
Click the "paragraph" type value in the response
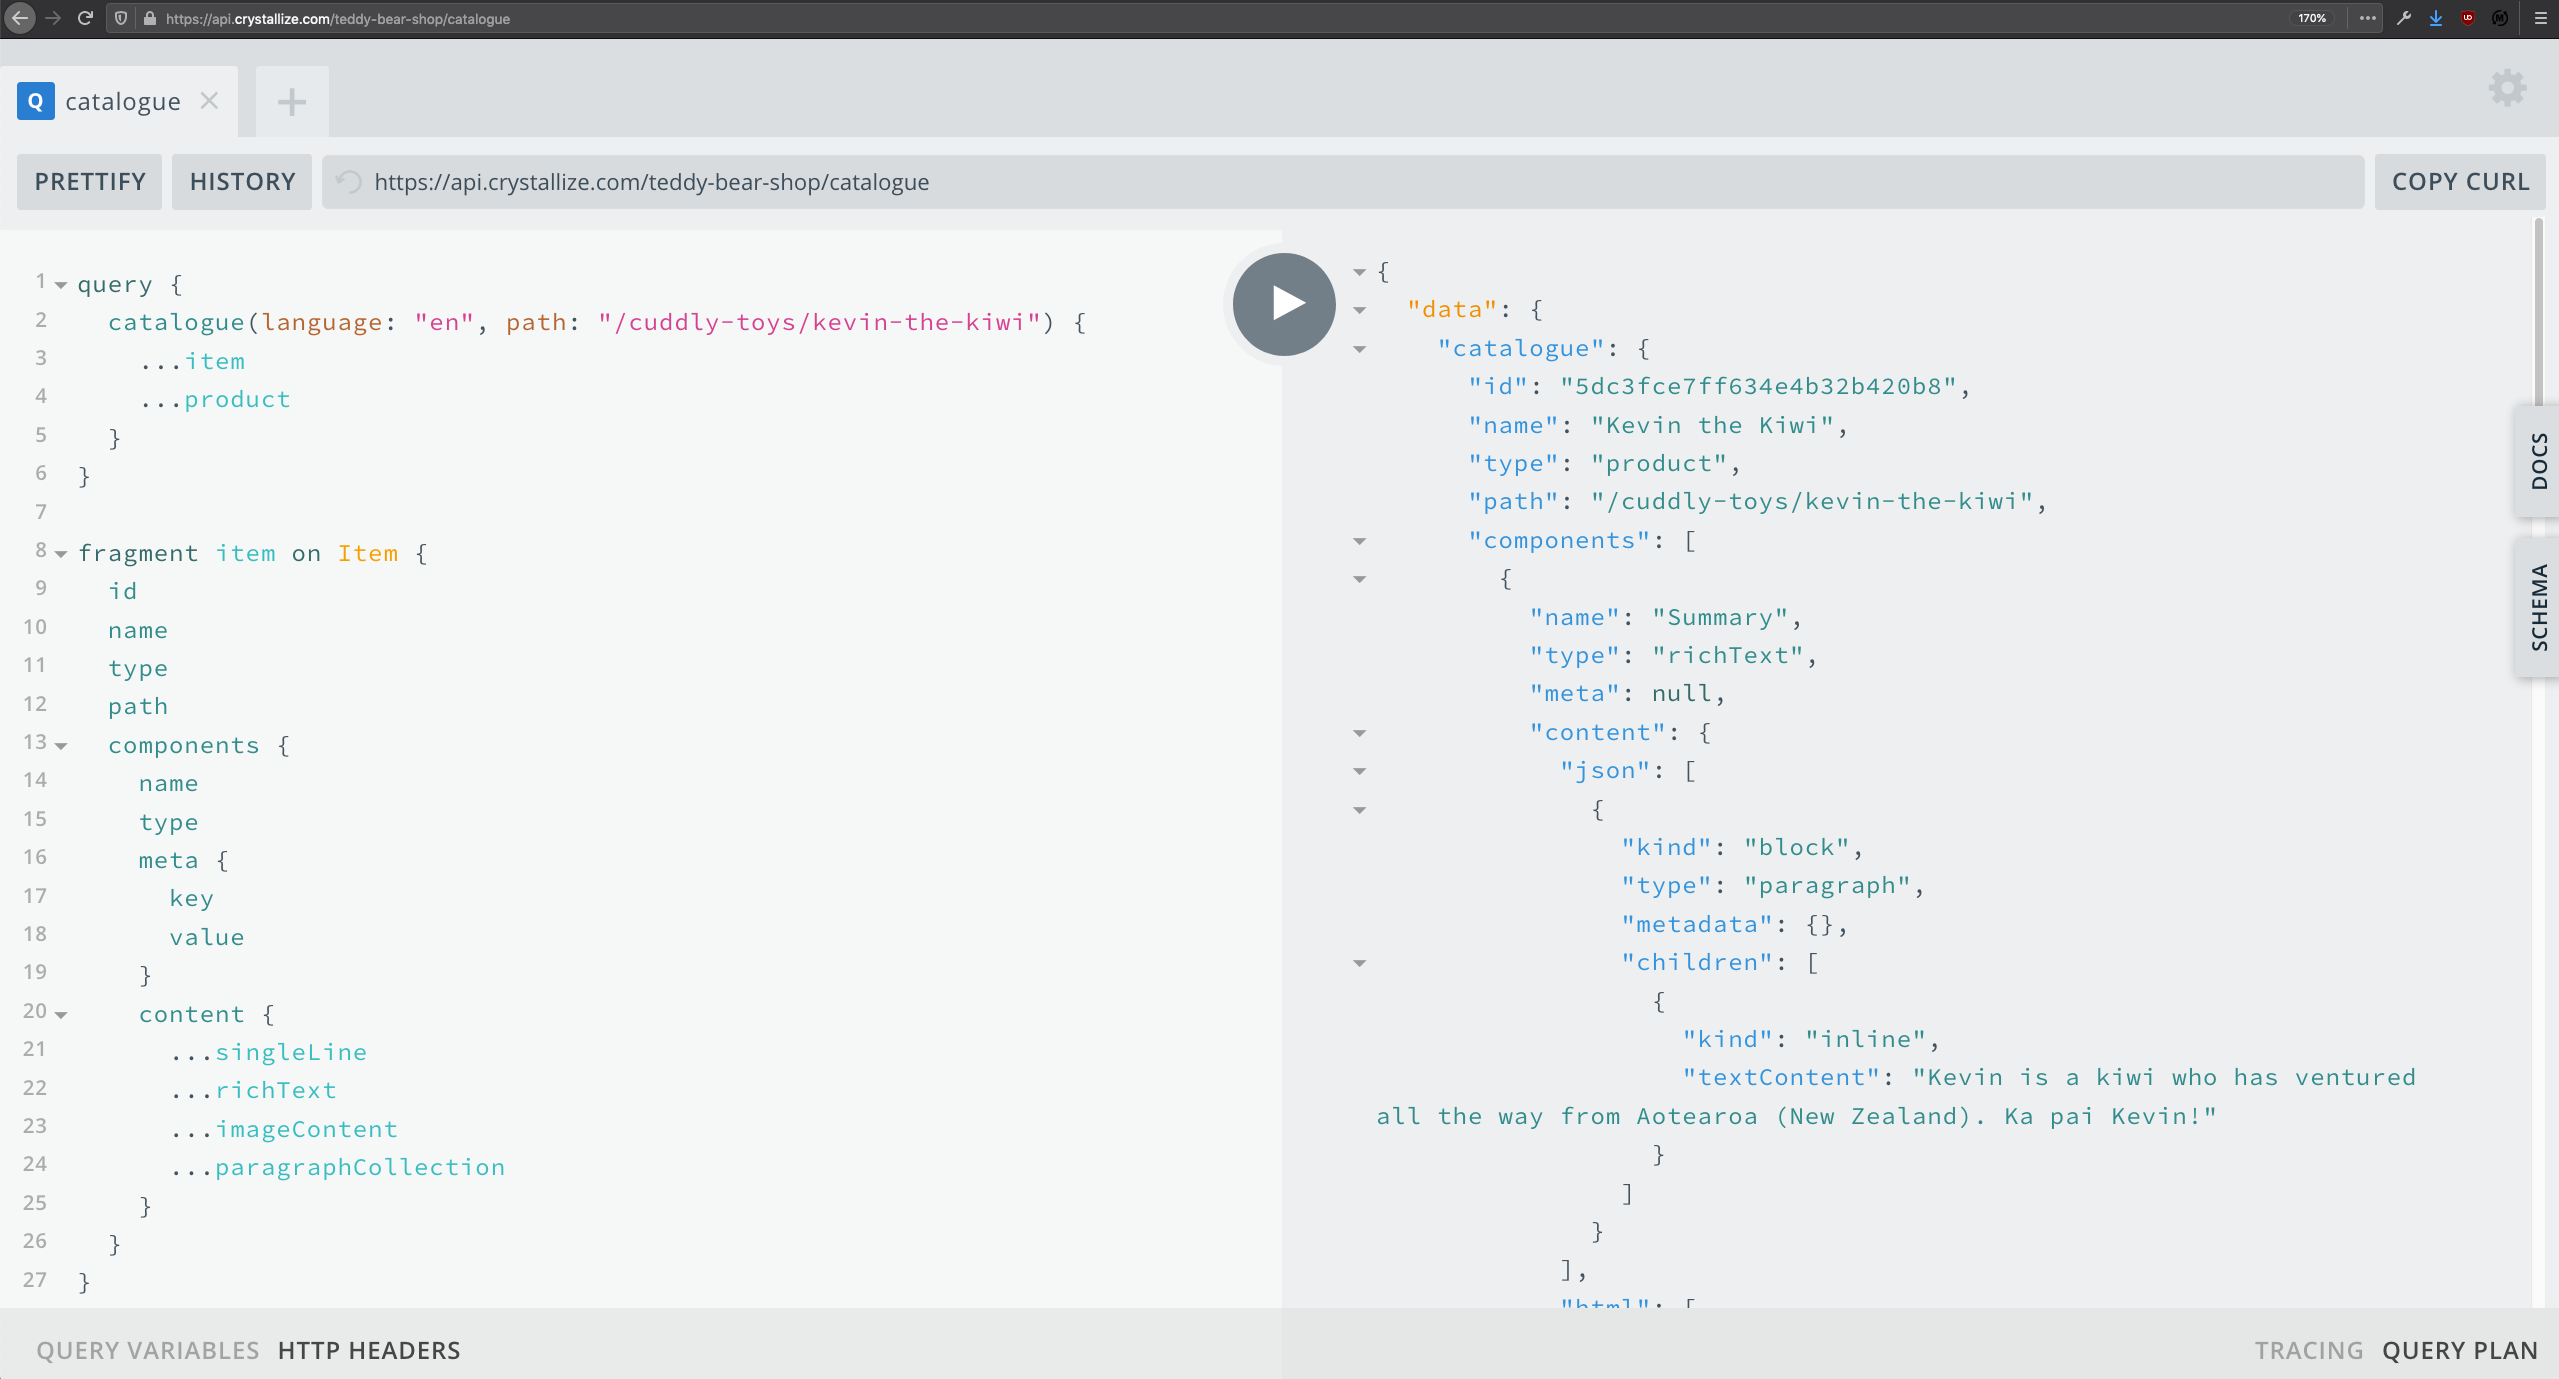1827,885
